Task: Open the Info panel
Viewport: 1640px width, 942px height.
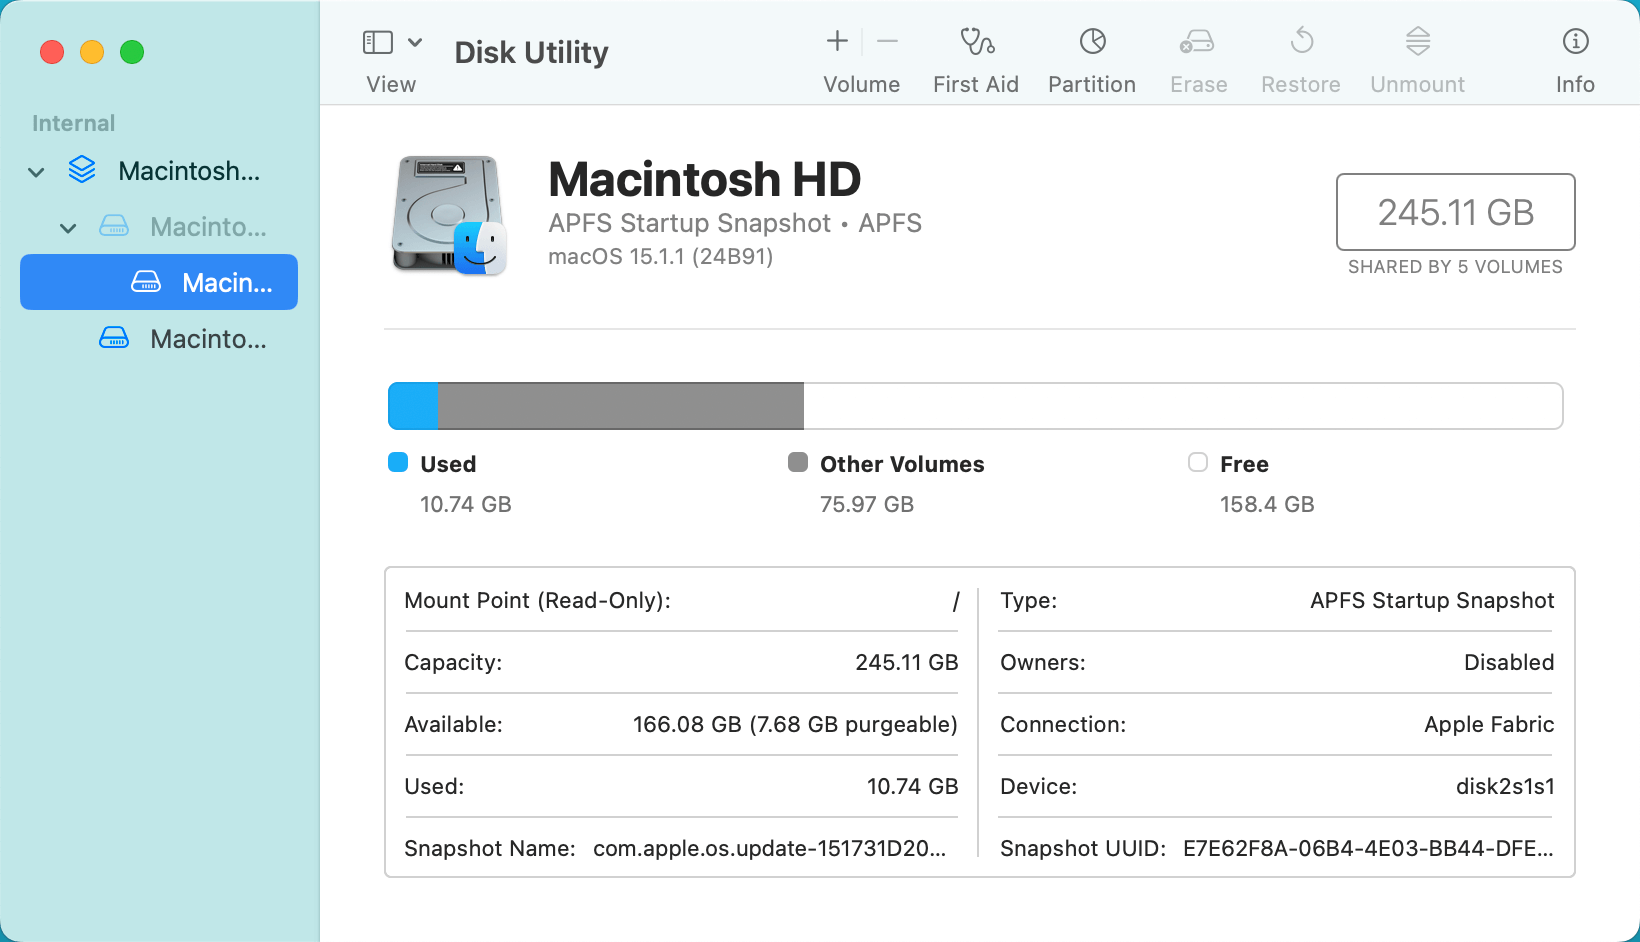Action: 1574,55
